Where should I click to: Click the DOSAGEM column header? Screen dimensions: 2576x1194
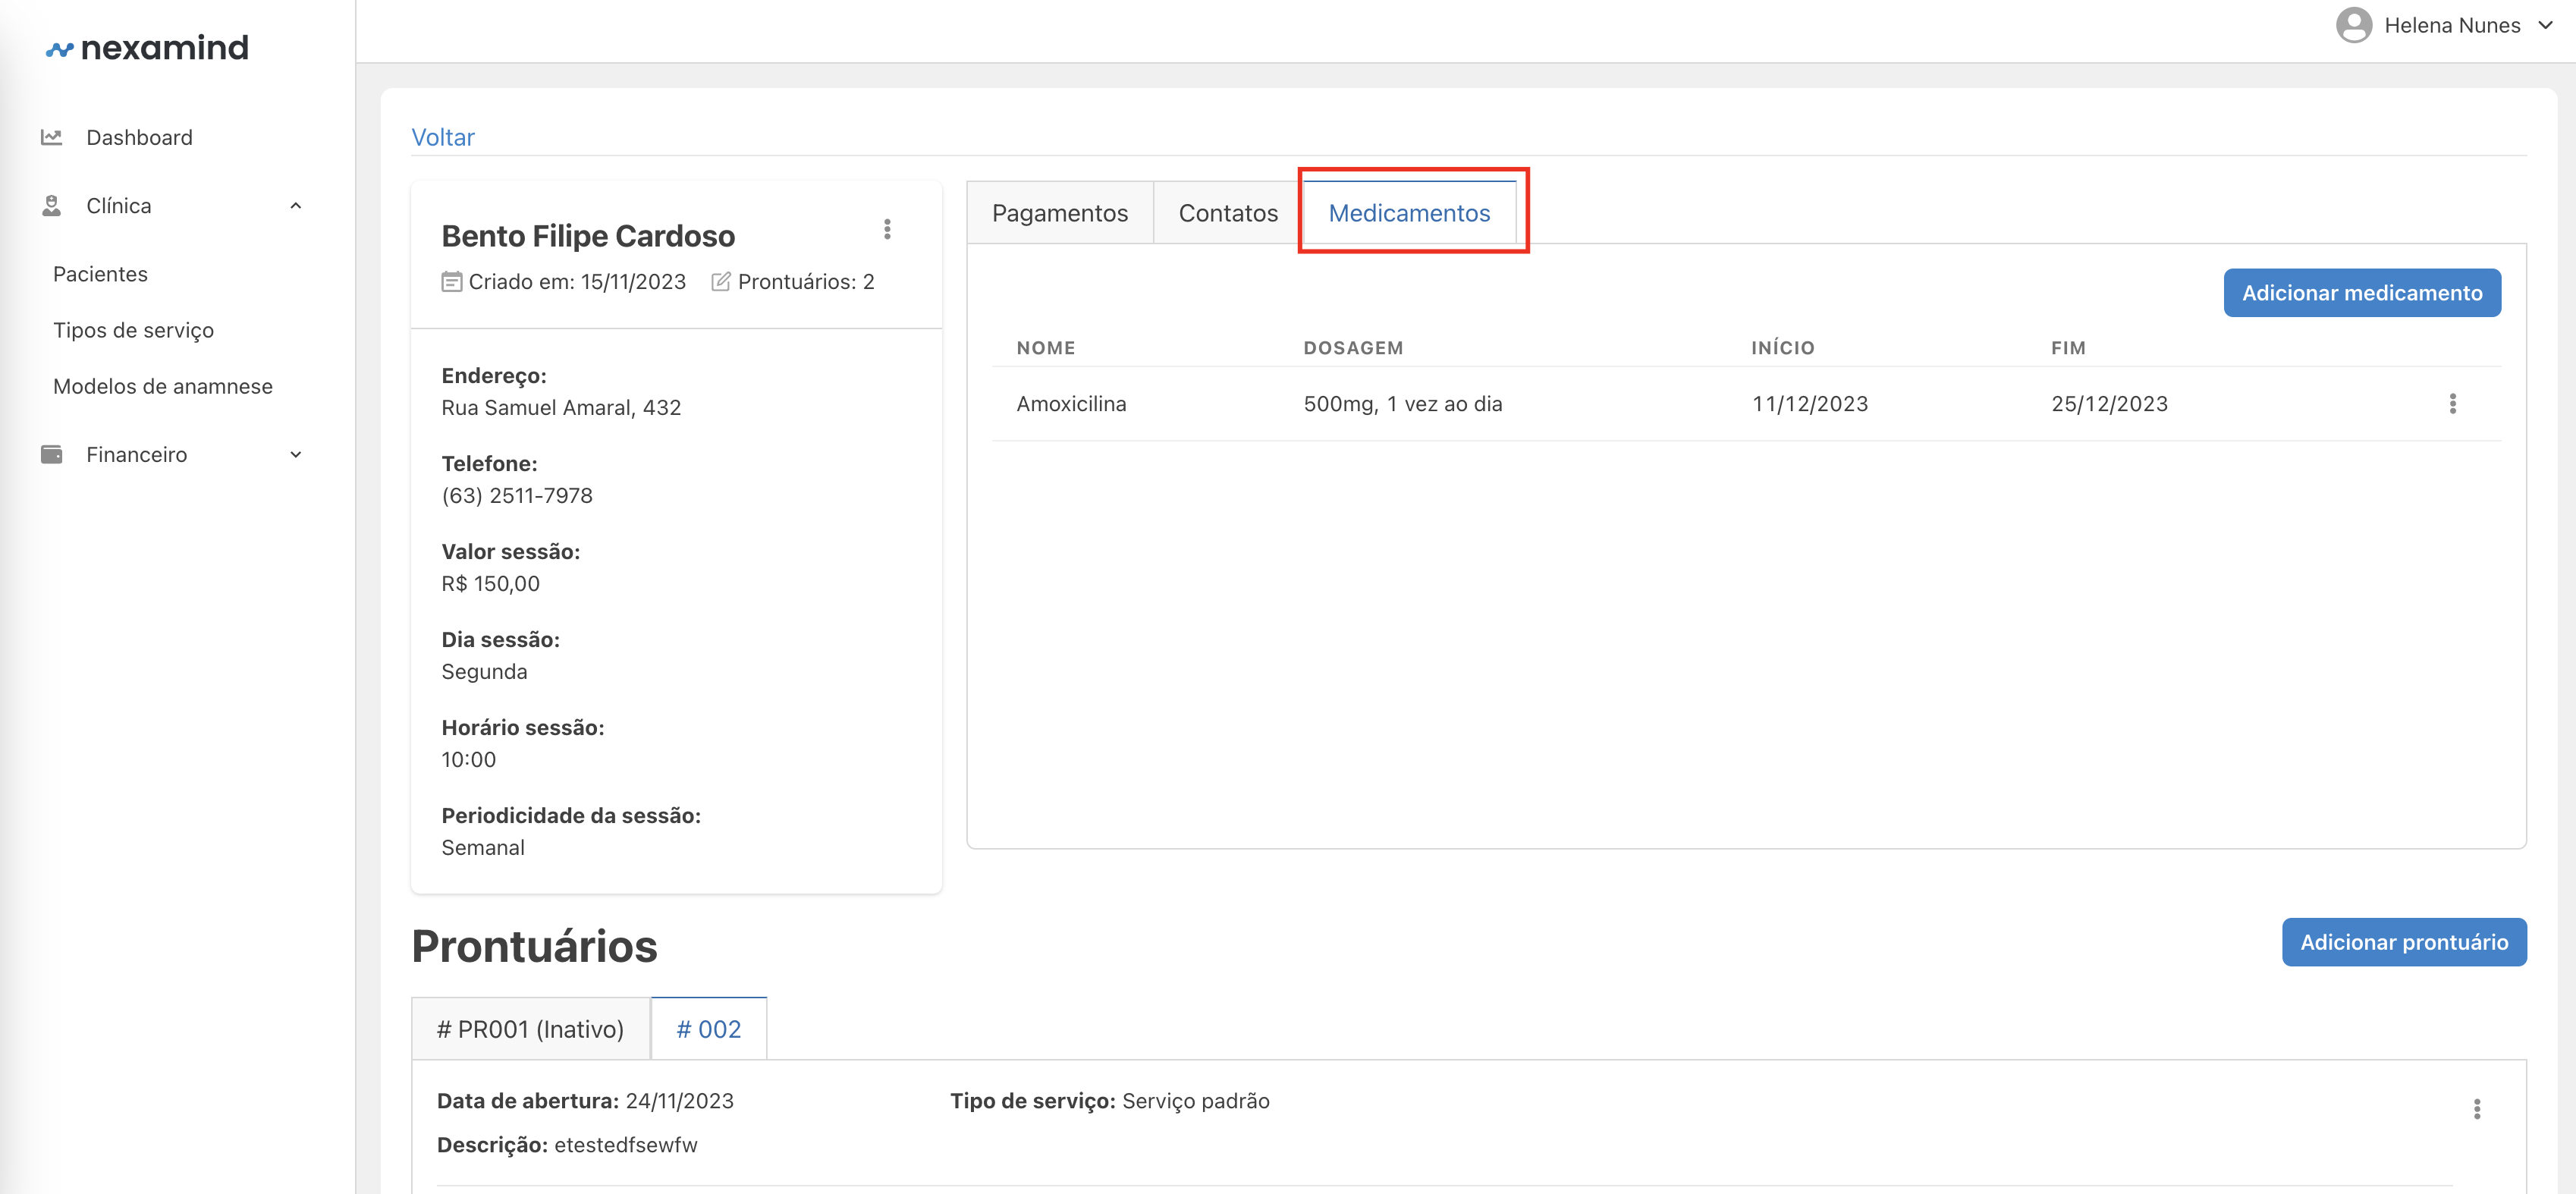(1353, 348)
